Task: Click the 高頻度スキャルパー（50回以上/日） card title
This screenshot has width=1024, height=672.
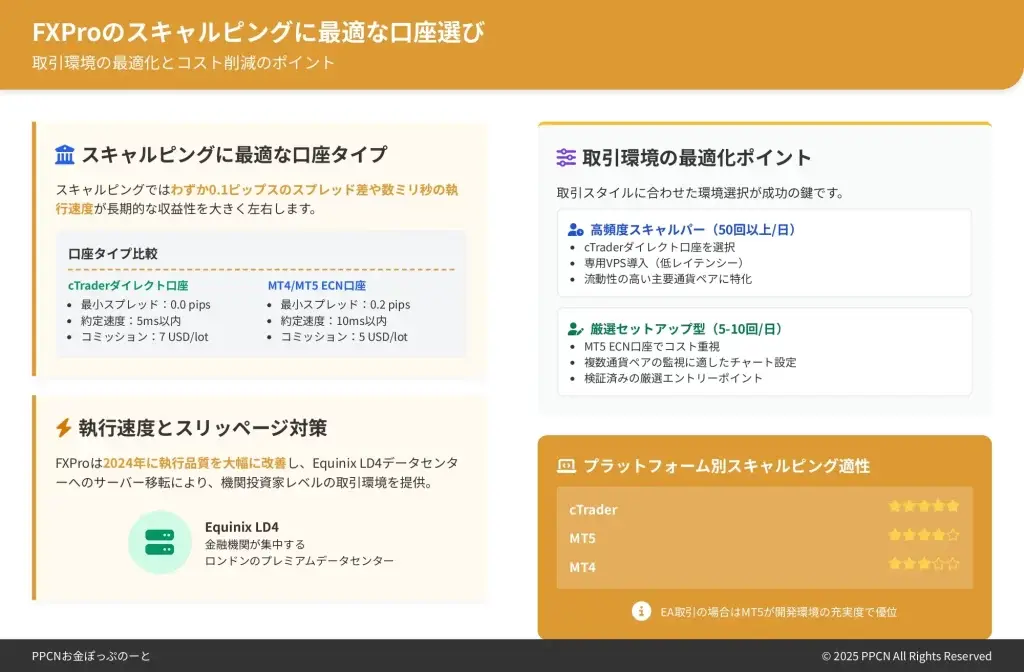Action: click(693, 230)
